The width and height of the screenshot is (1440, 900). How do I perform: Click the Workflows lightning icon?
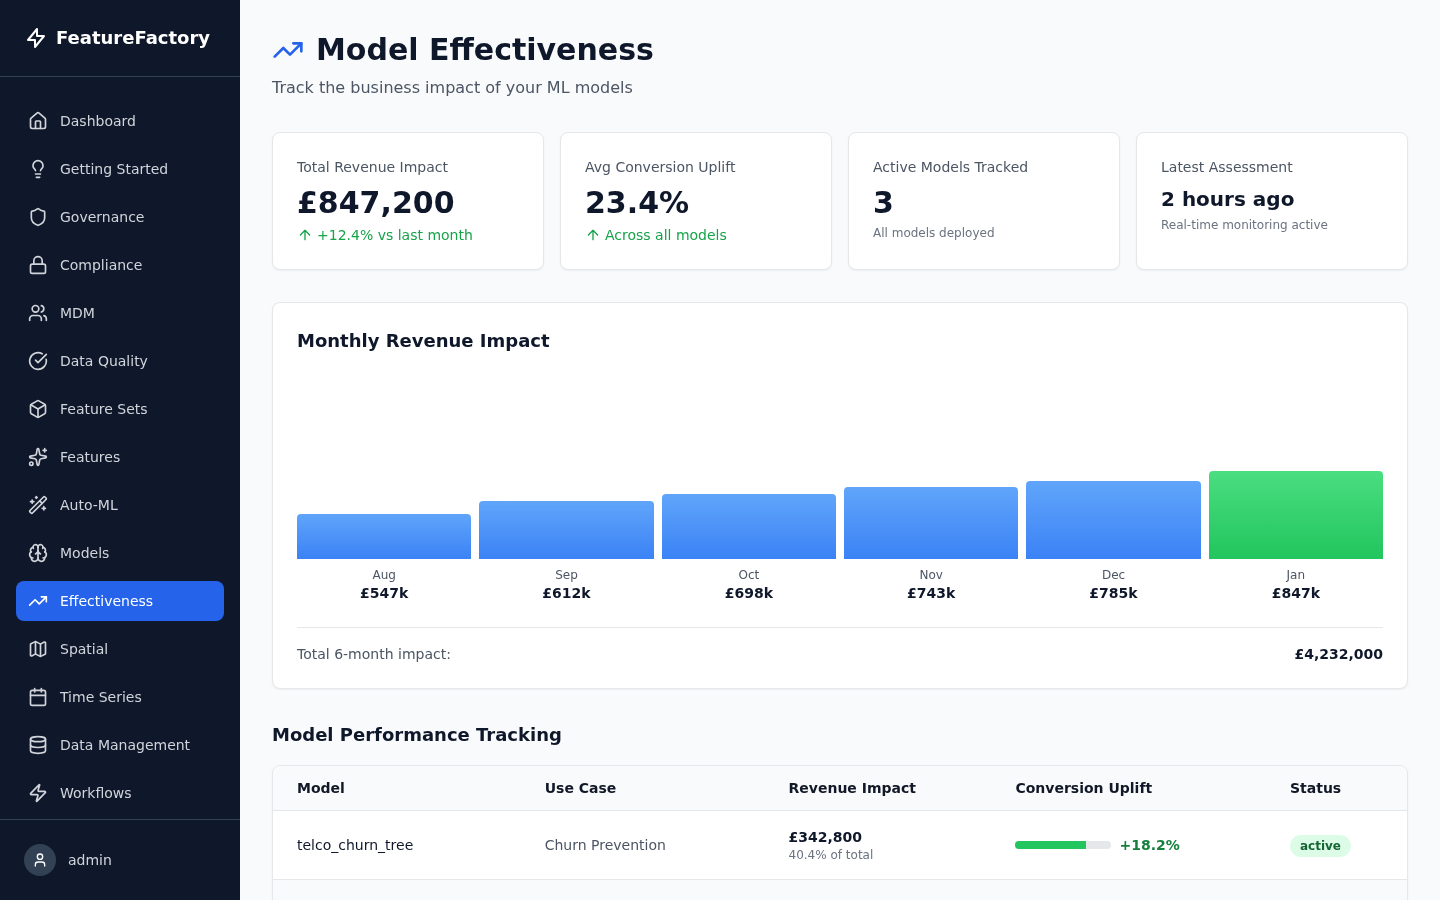click(38, 792)
